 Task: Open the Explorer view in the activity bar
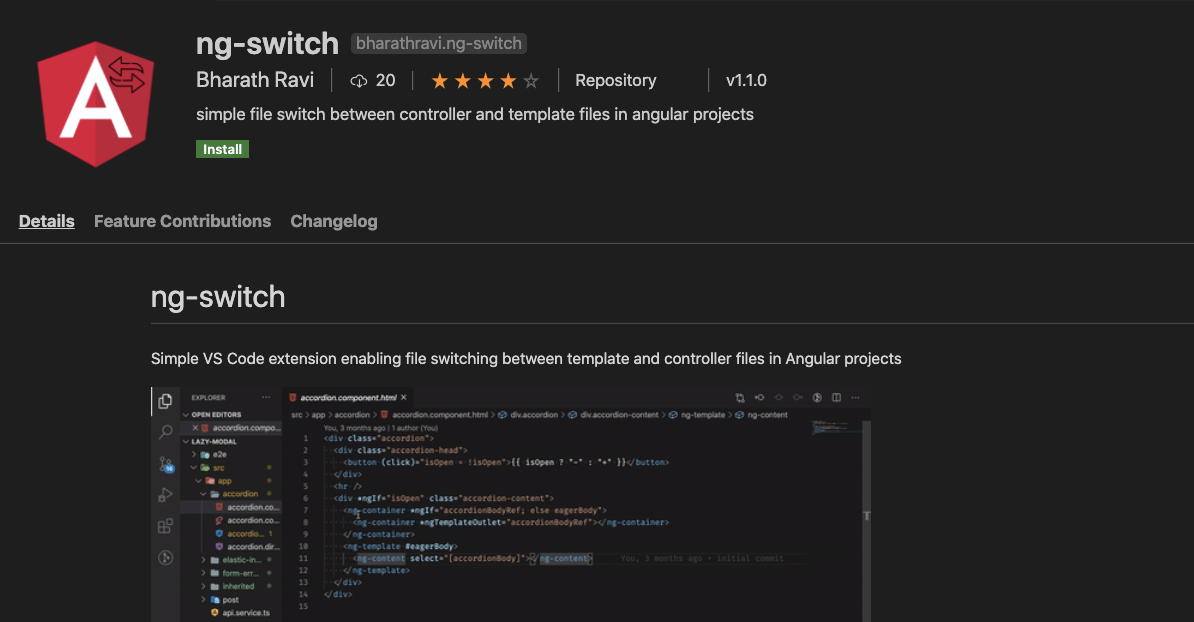pos(164,402)
